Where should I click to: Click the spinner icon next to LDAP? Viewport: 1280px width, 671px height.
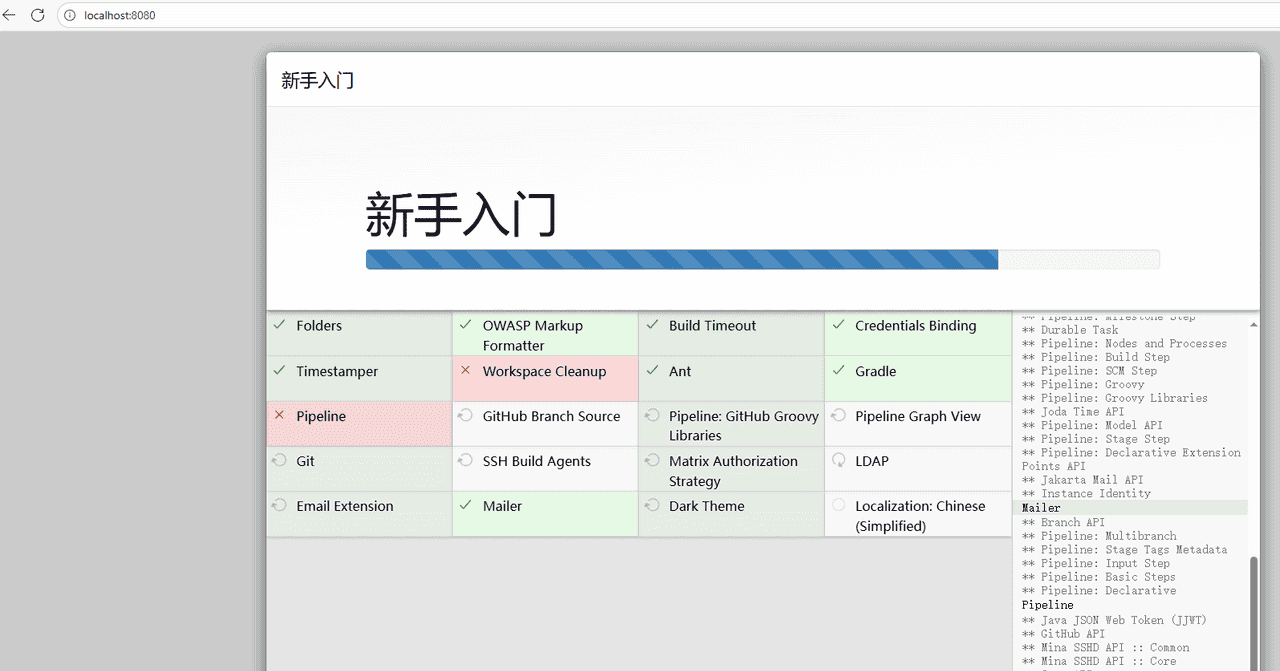pos(839,461)
